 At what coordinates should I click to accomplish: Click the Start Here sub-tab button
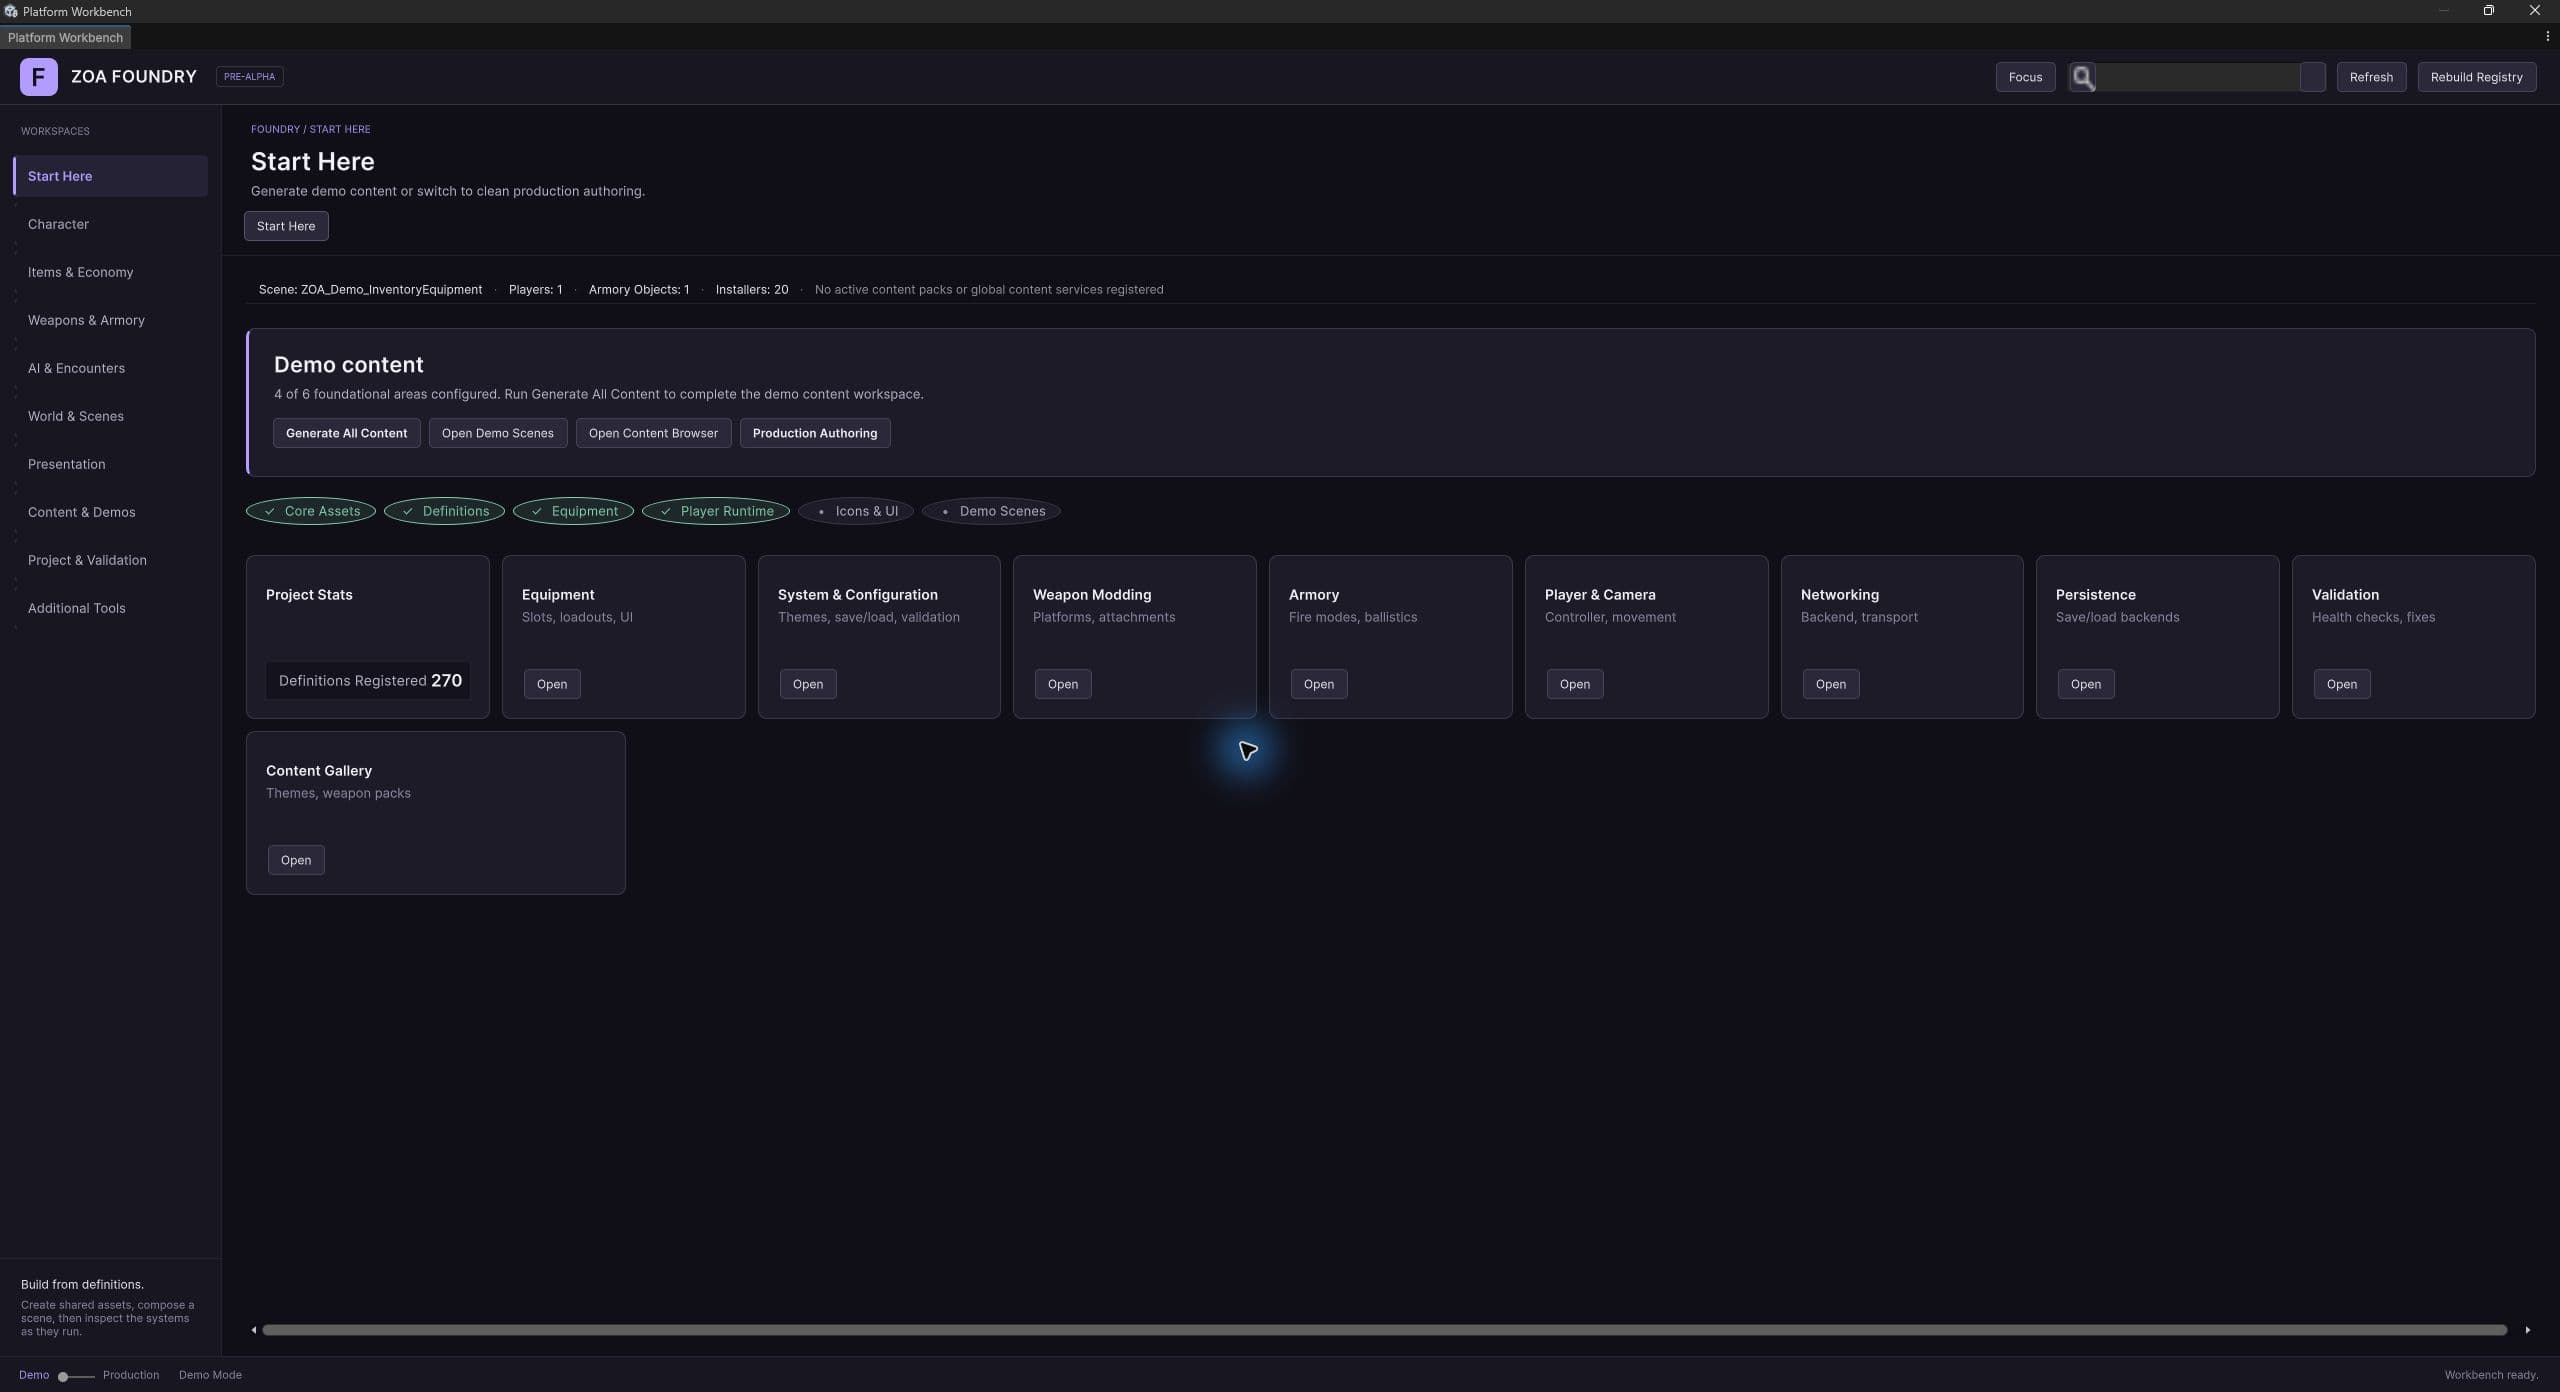pyautogui.click(x=286, y=226)
